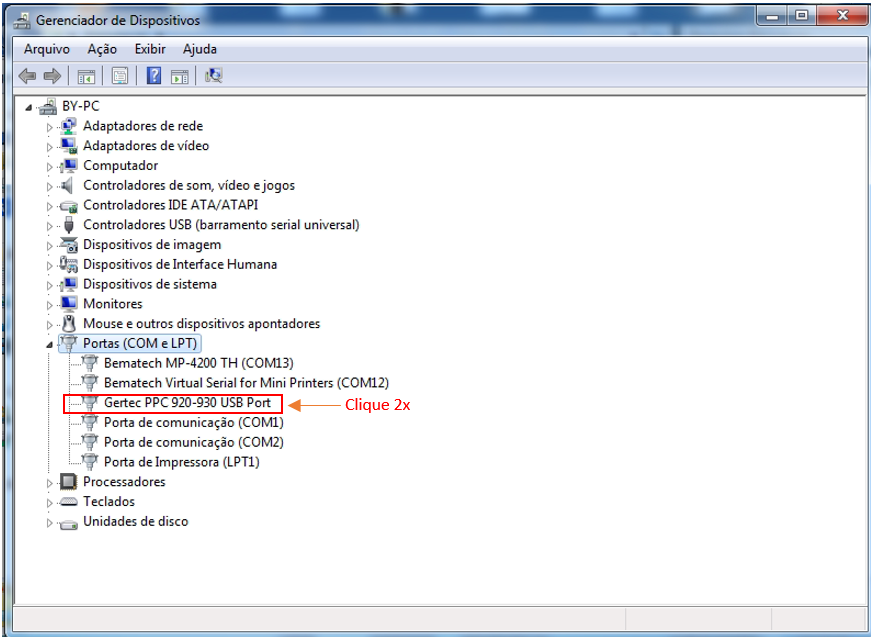Select the Portas (COM e LPT) label
This screenshot has width=871, height=637.
tap(140, 343)
